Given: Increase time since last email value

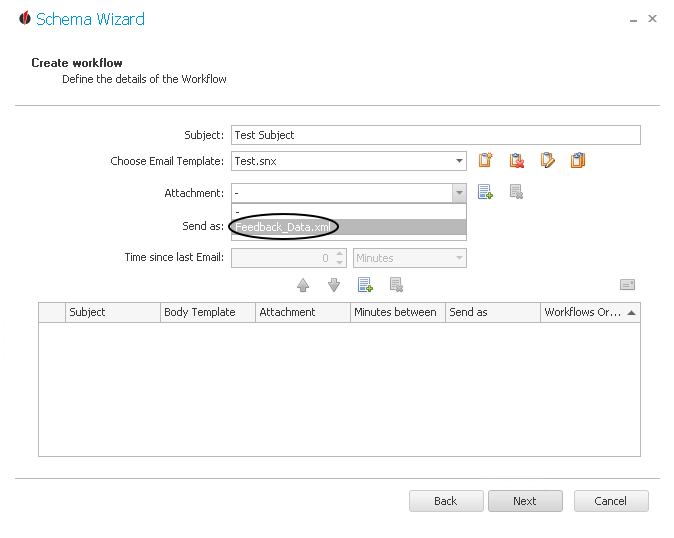Looking at the screenshot, I should 340,254.
